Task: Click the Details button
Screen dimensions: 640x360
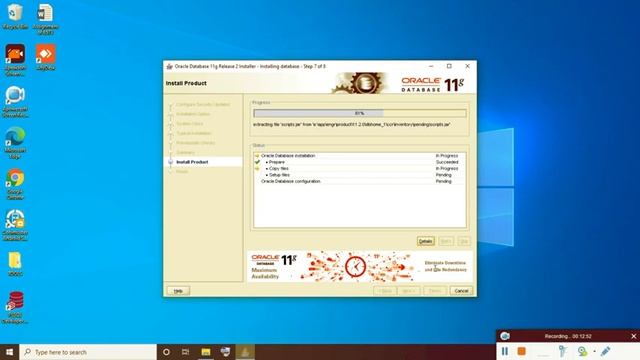Action: (x=425, y=241)
